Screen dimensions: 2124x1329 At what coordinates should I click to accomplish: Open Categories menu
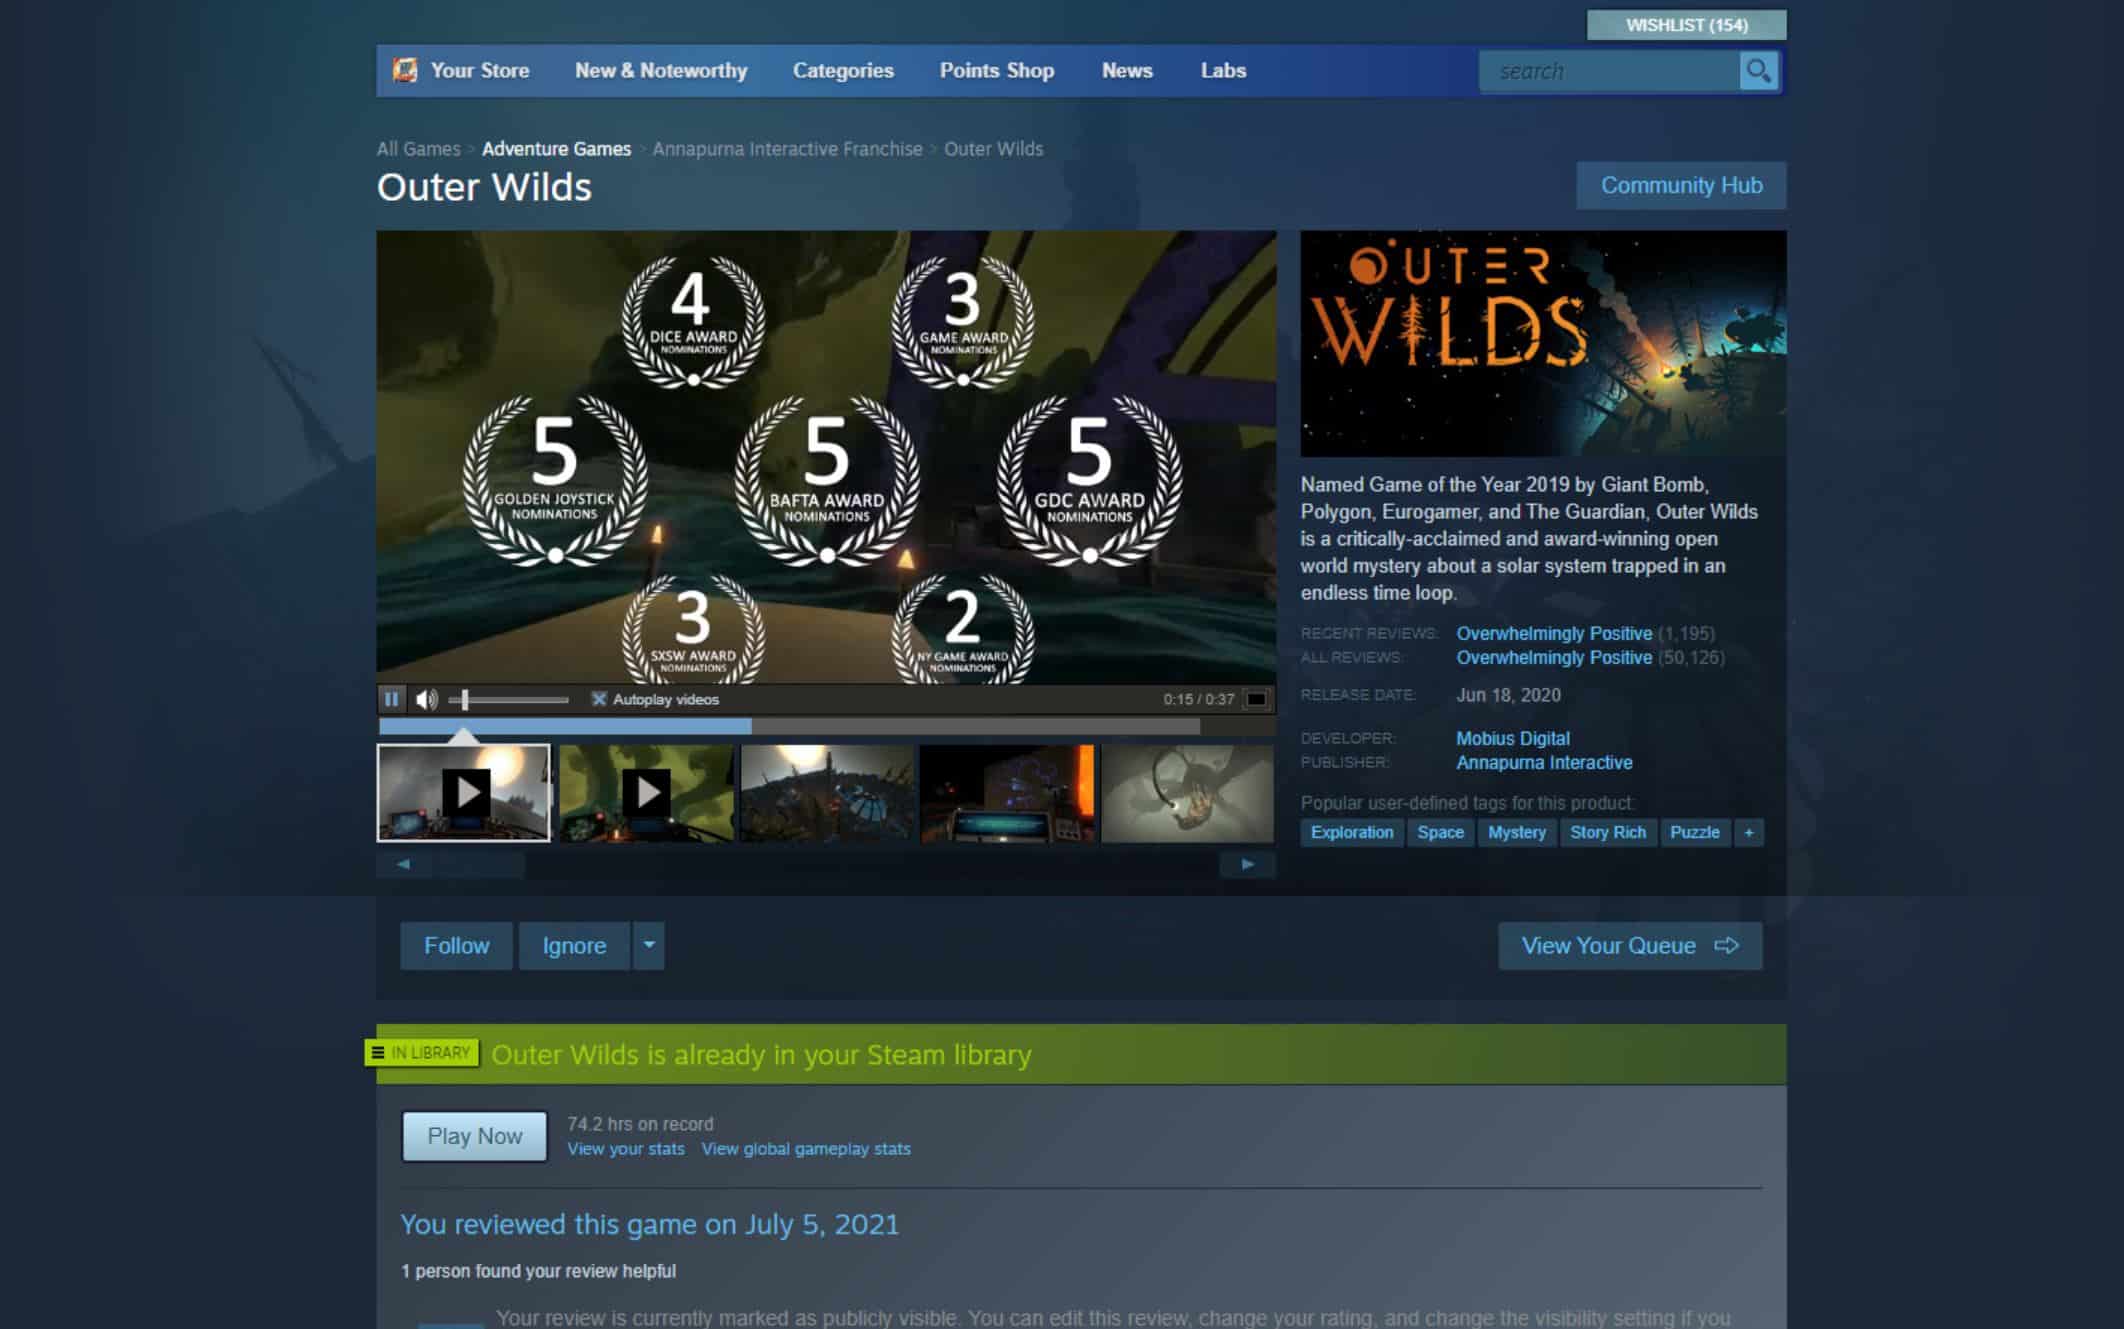click(x=843, y=70)
